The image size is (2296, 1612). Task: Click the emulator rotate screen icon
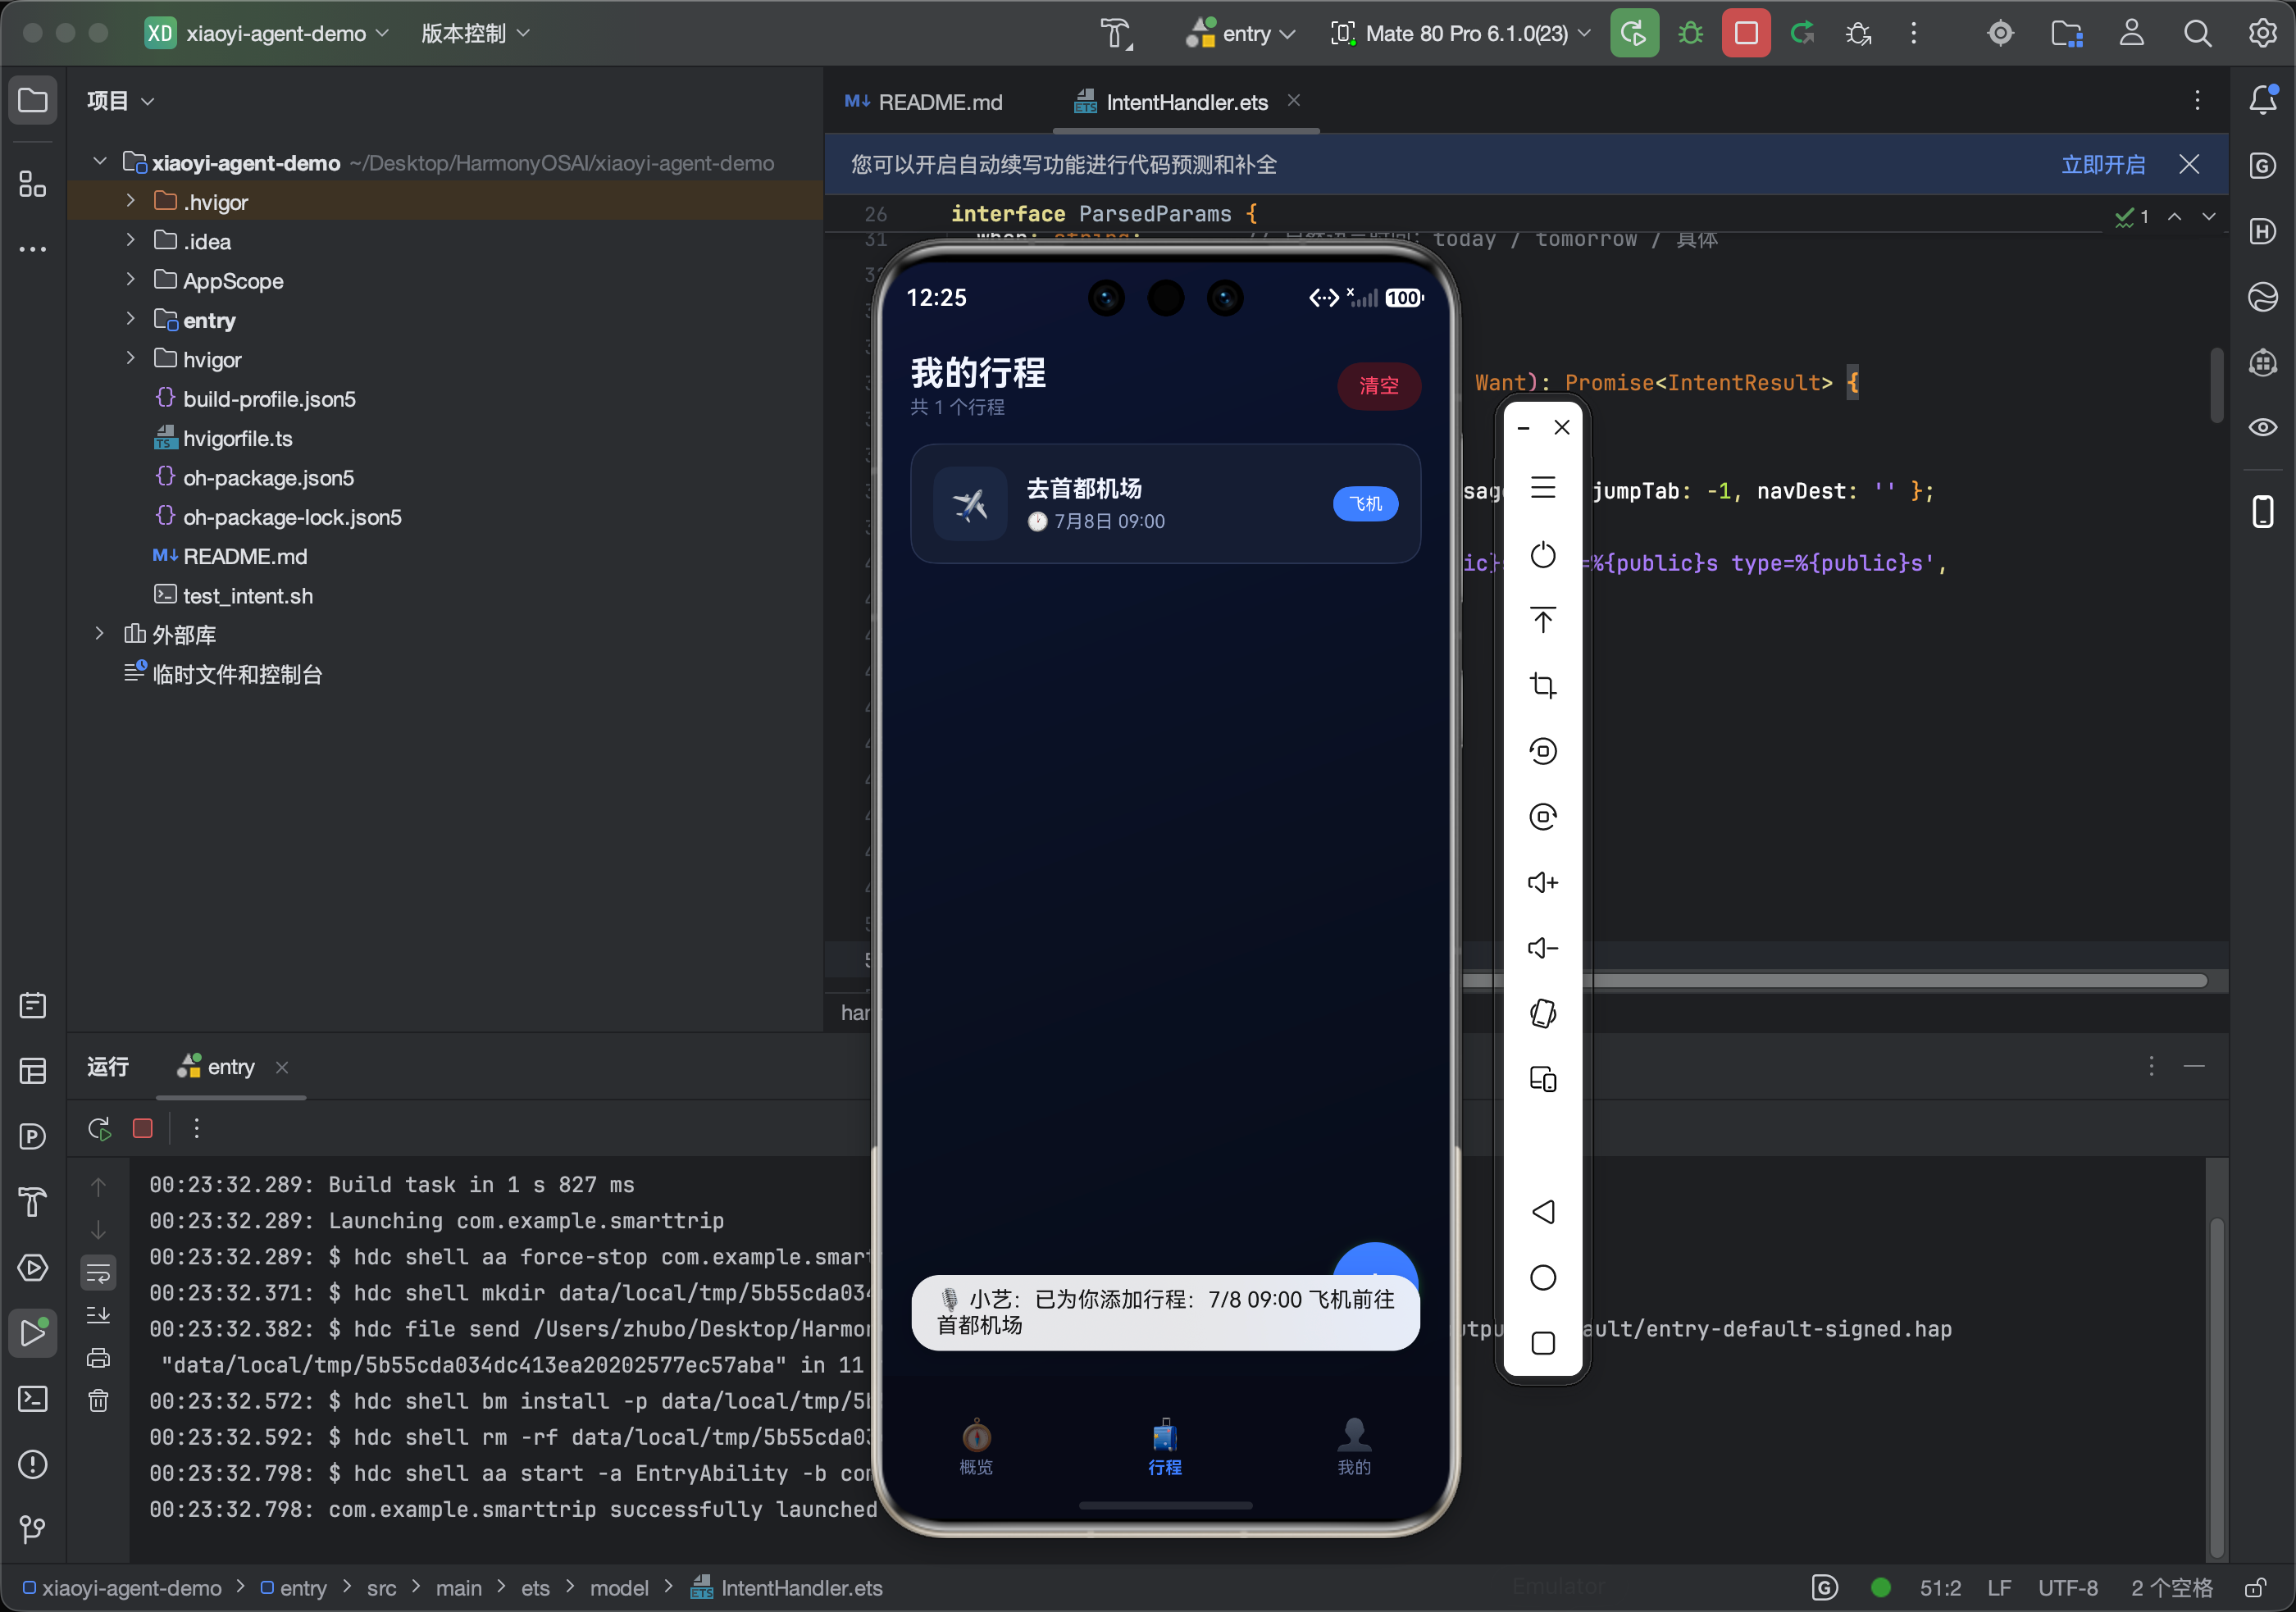point(1543,1013)
